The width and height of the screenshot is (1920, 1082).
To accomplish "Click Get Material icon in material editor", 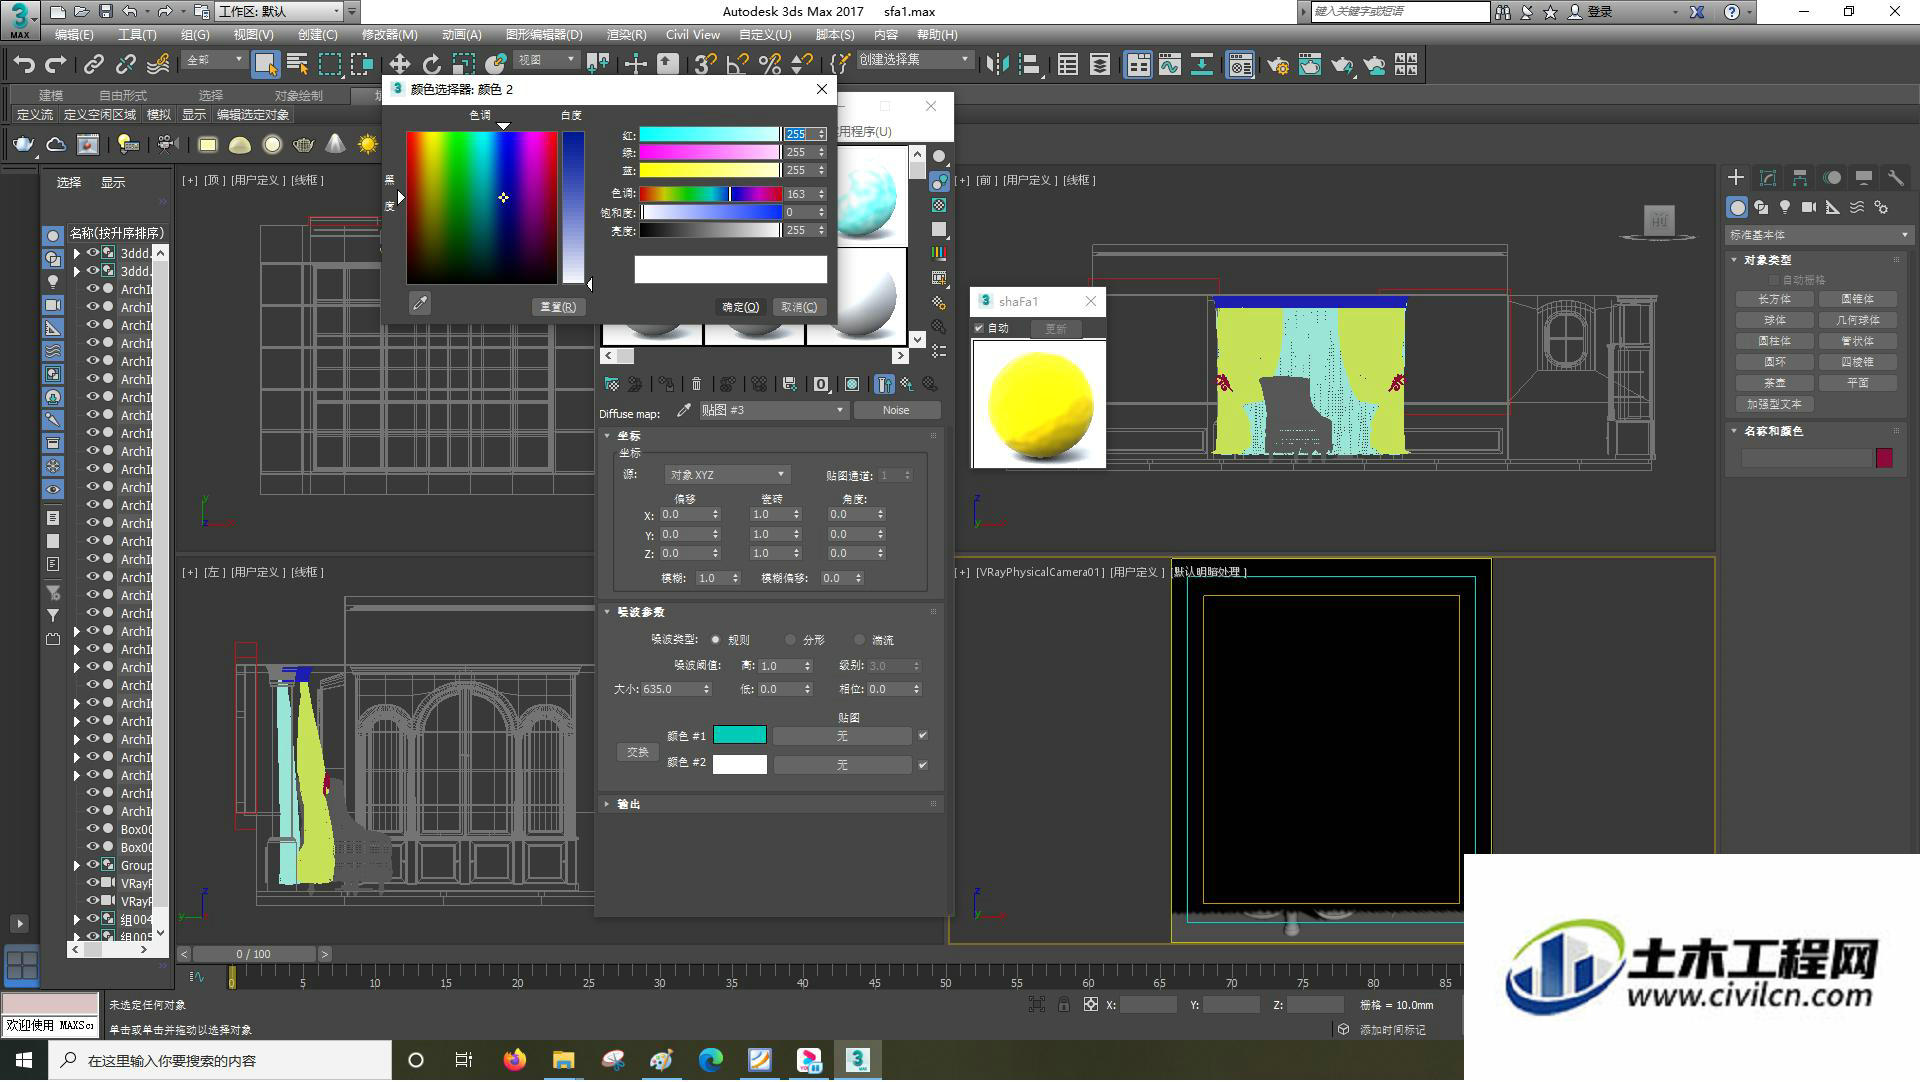I will [x=612, y=384].
